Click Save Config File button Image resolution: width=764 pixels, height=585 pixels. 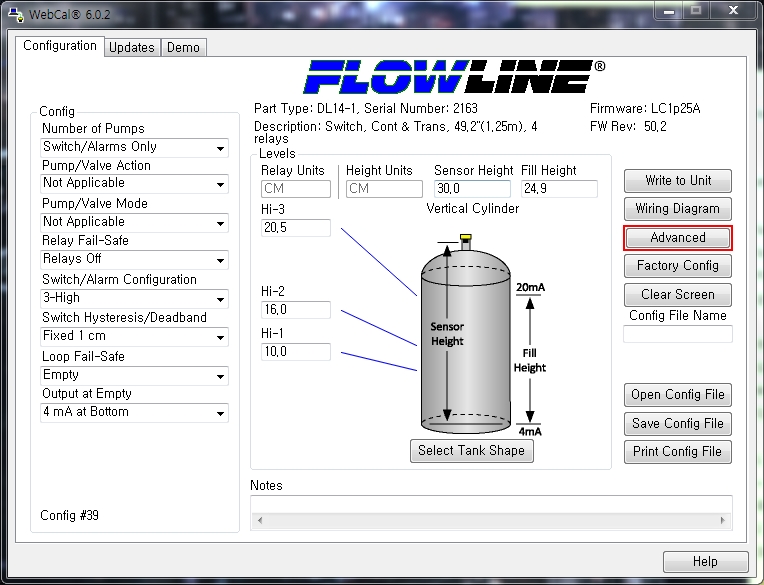[677, 423]
